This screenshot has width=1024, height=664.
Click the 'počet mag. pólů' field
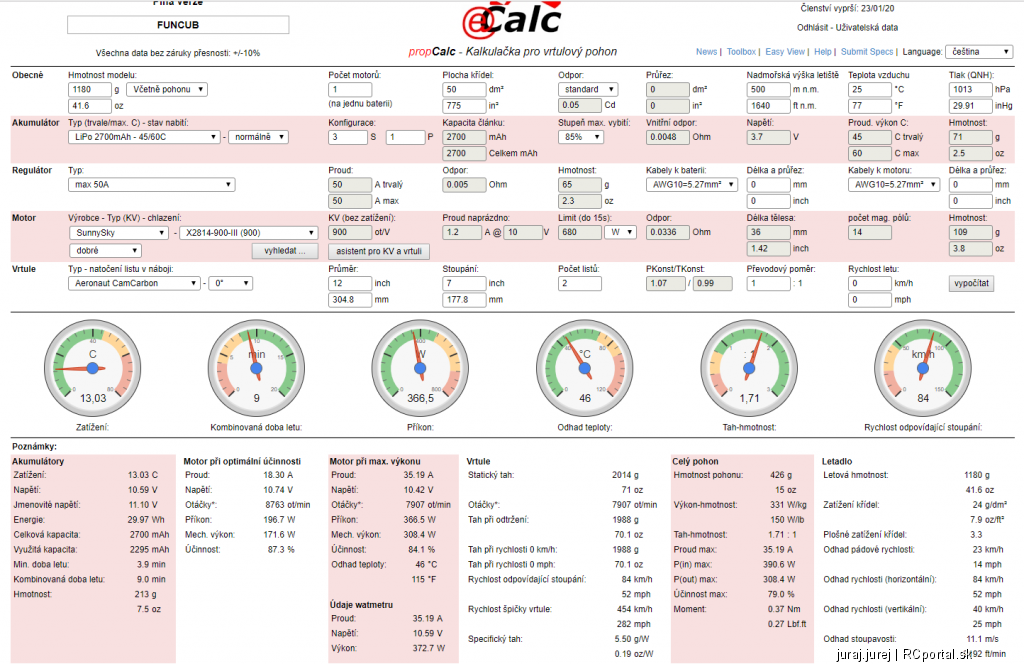870,232
